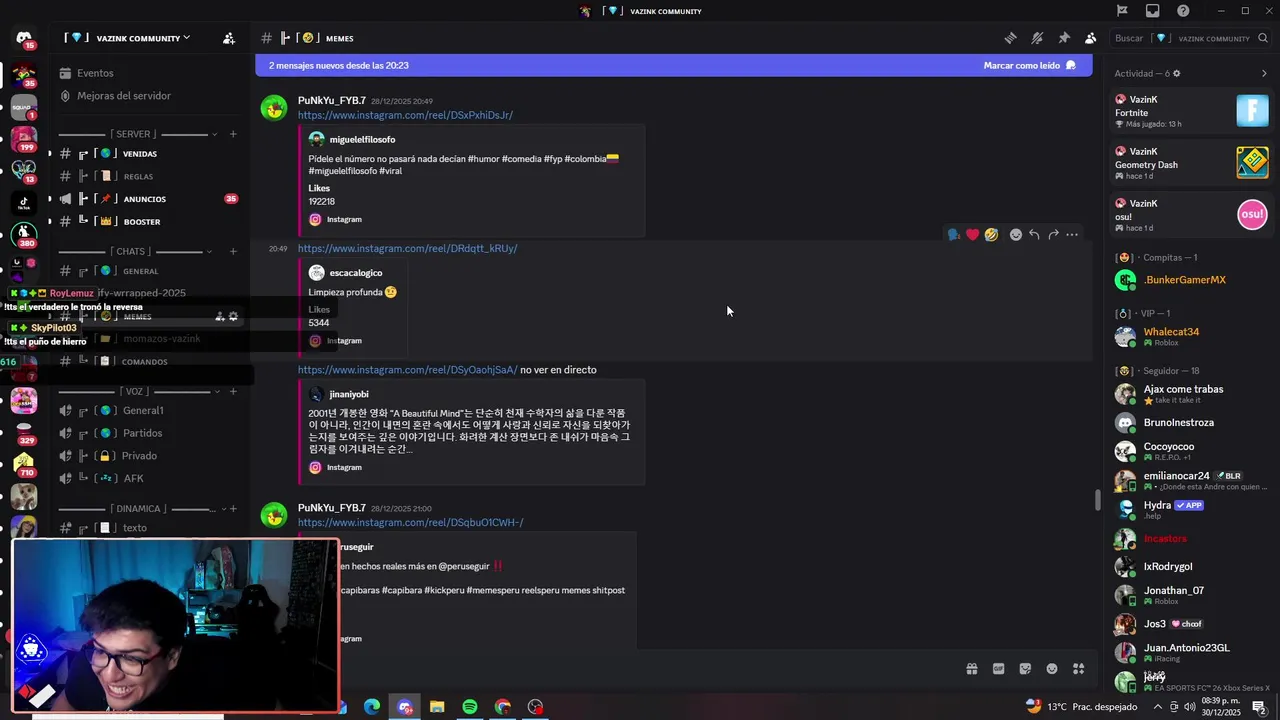This screenshot has height=720, width=1280.
Task: Open pinned messages pin icon
Action: (1064, 38)
